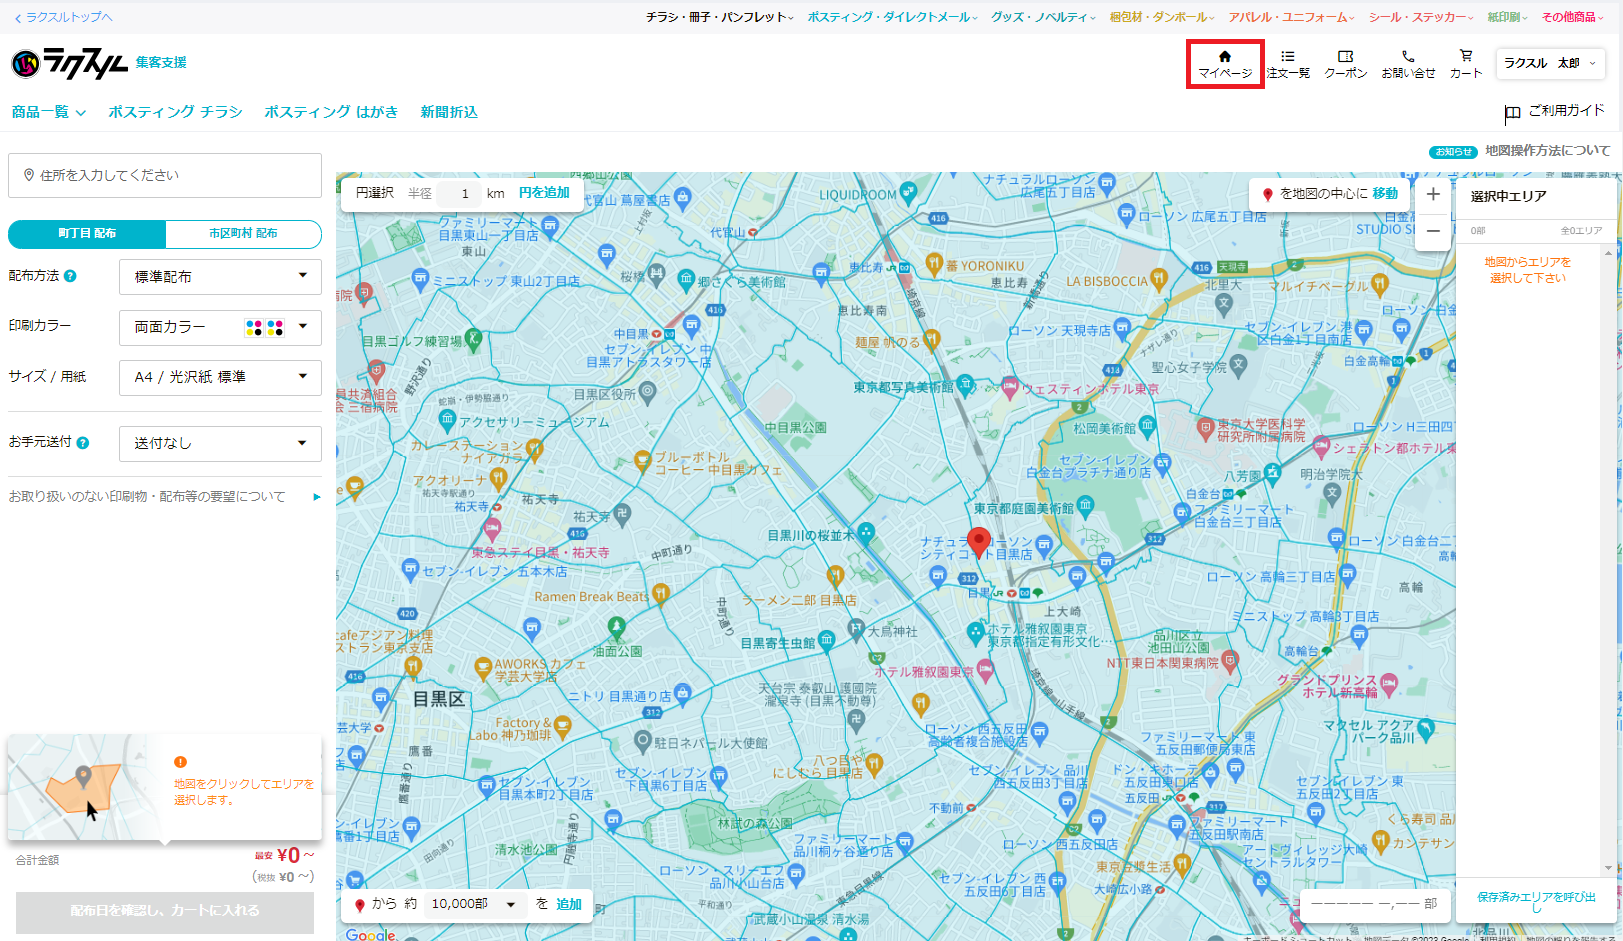Click the 配布方法 help question icon
1623x941 pixels.
pyautogui.click(x=70, y=276)
